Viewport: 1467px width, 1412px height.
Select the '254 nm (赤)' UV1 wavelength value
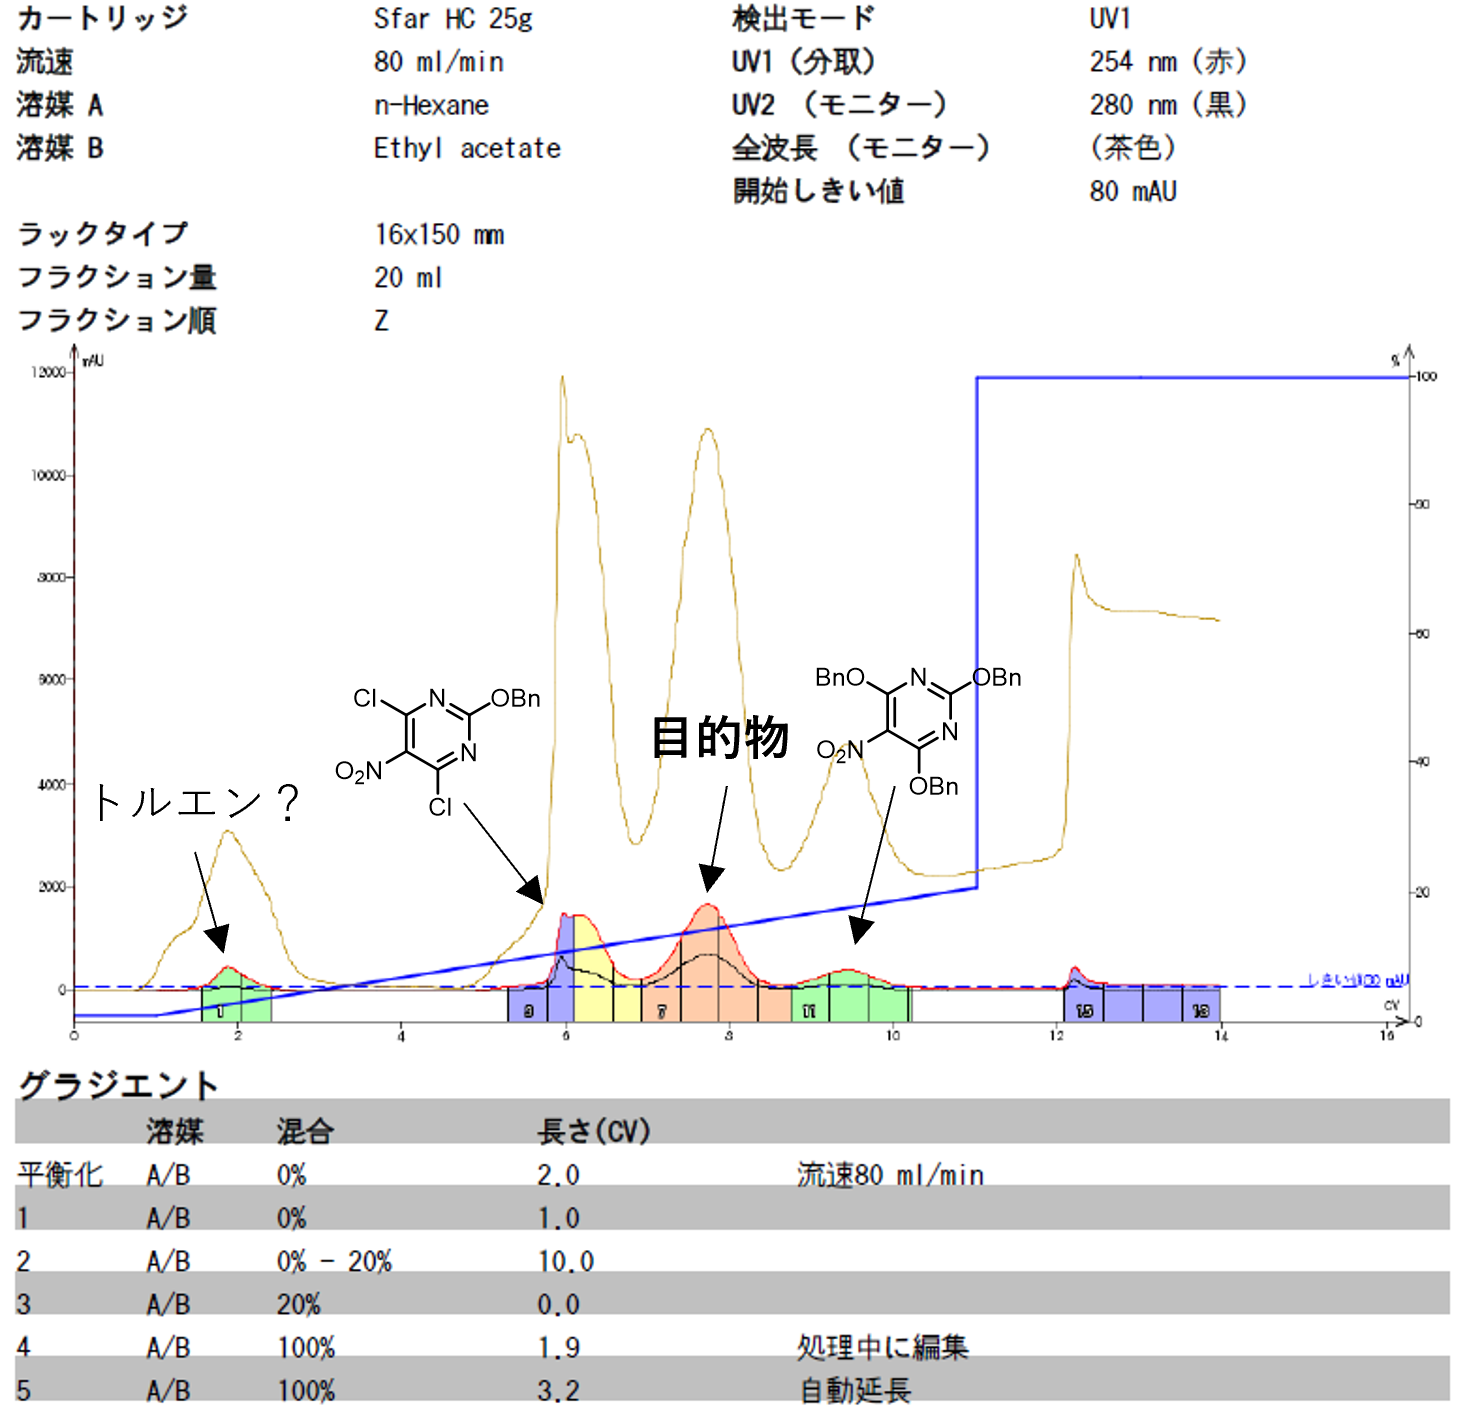coord(1168,62)
